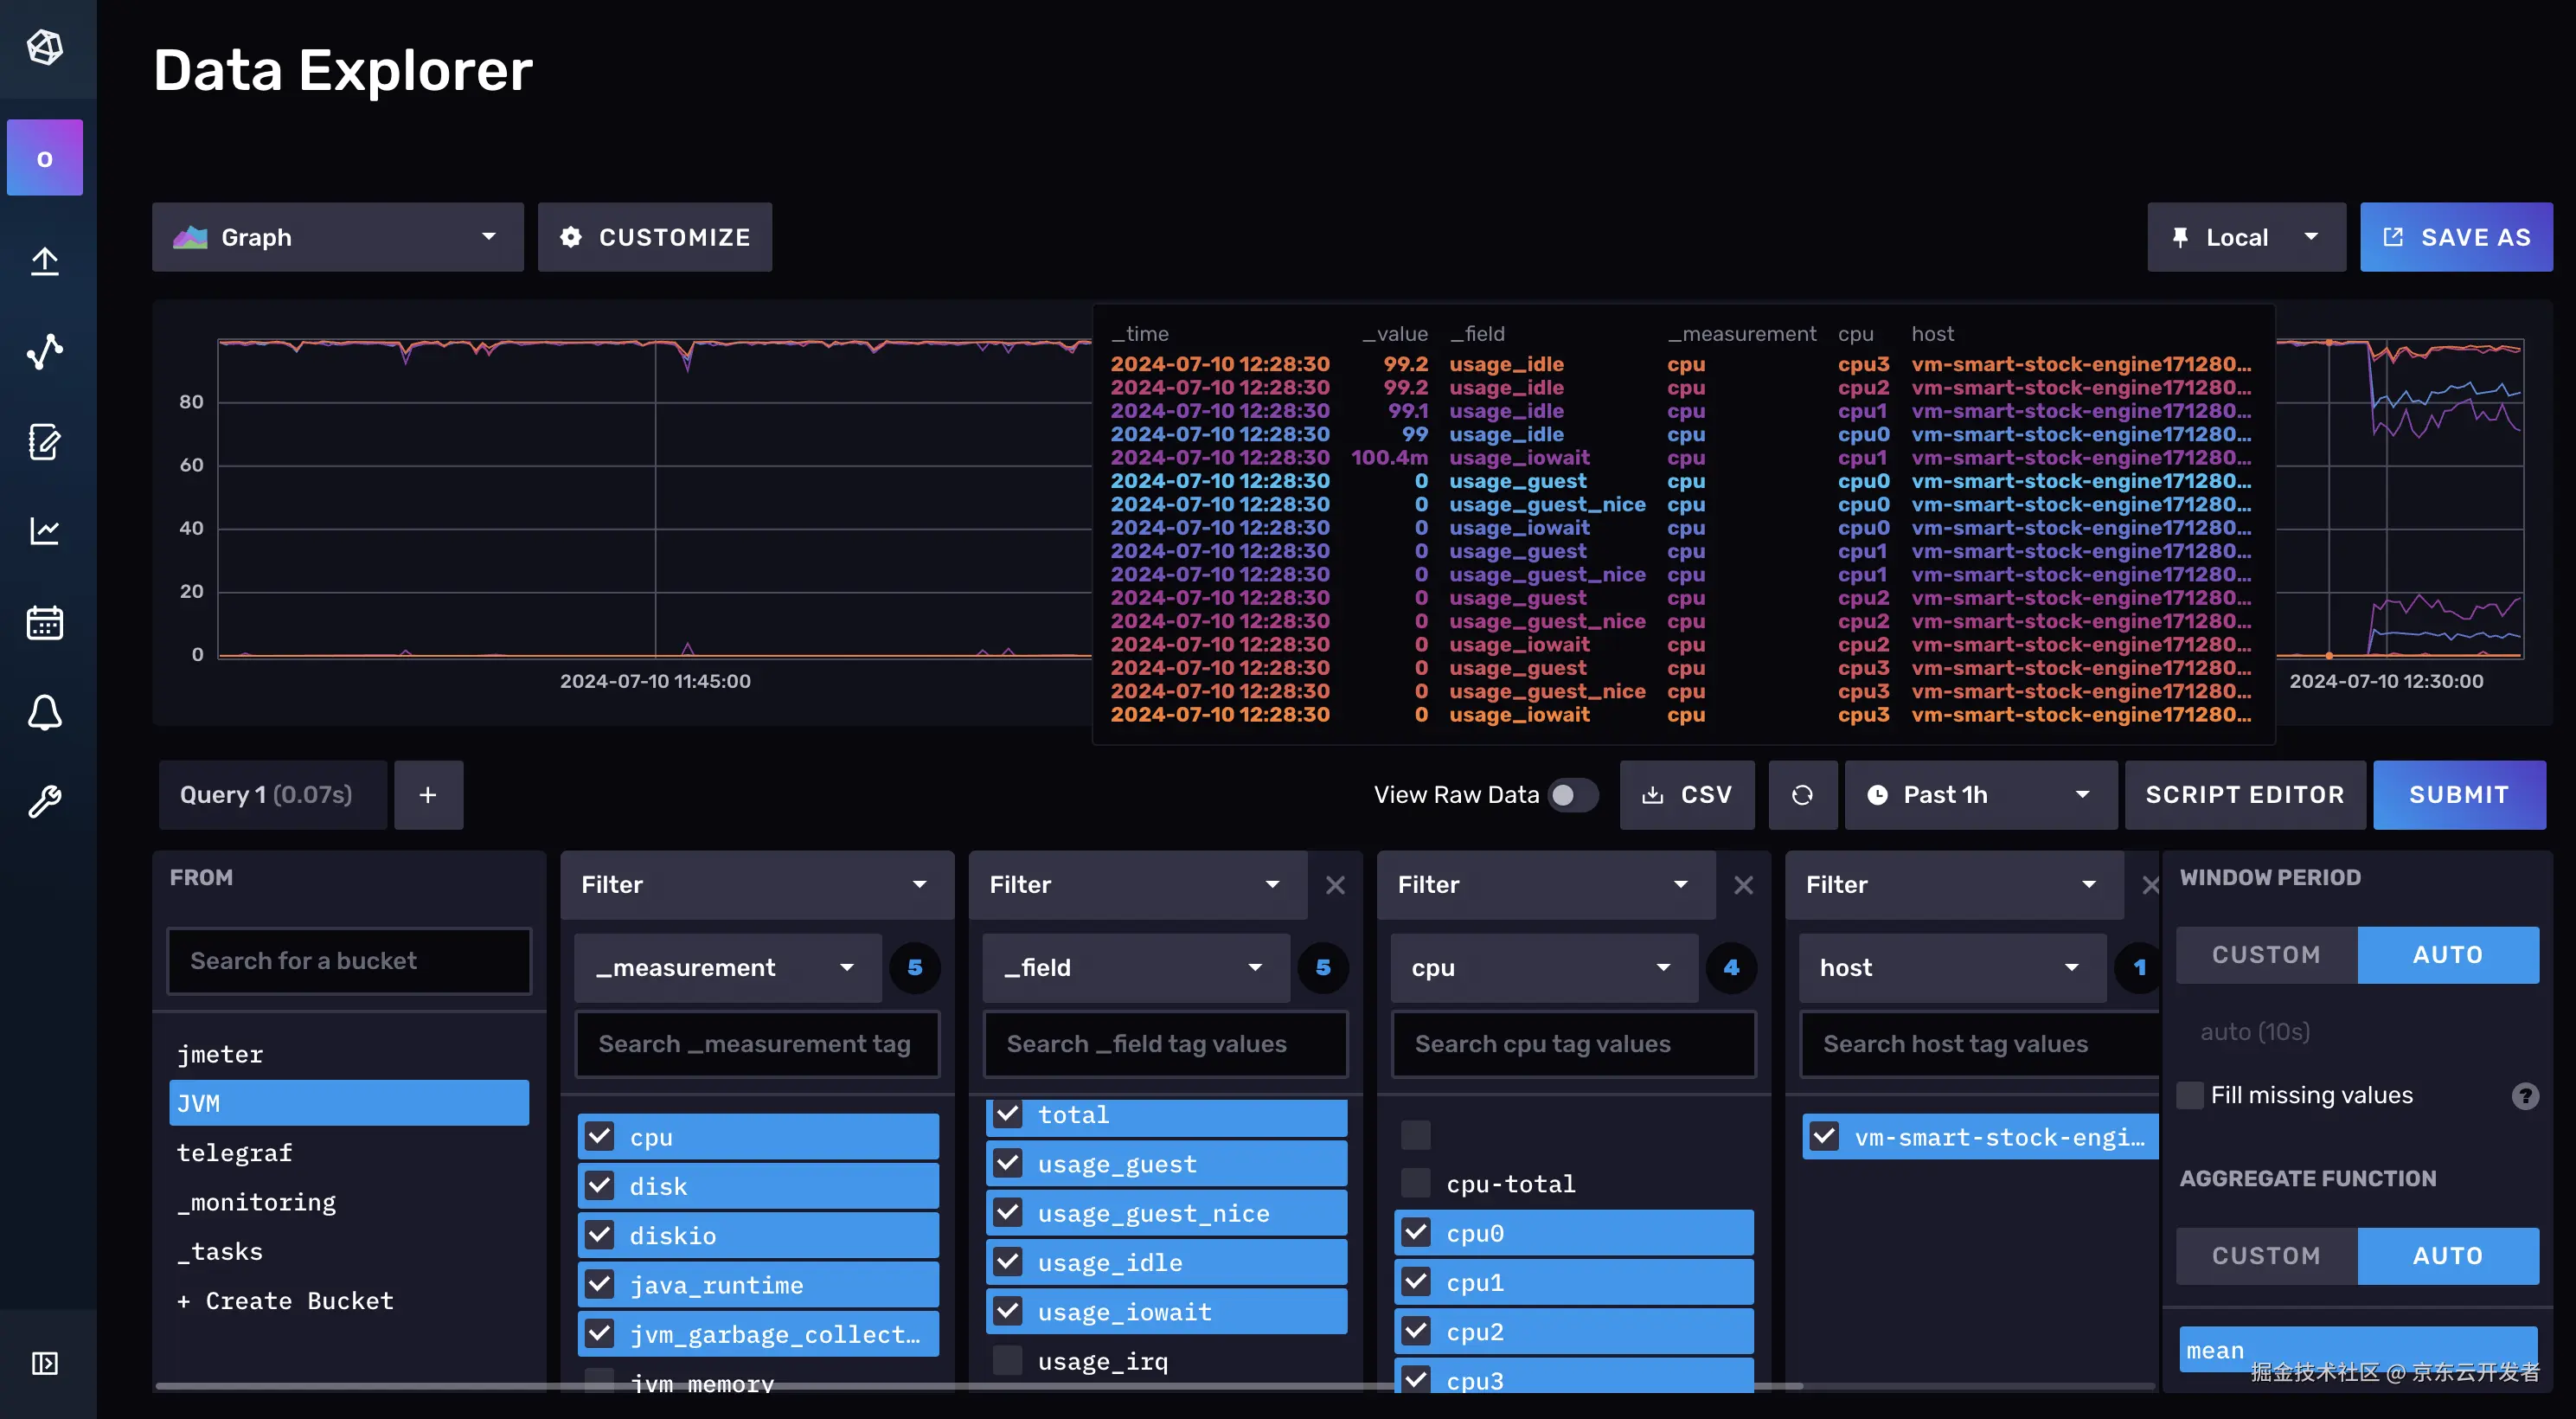Open Tasks from sidebar calendar icon
This screenshot has height=1419, width=2576.
(45, 622)
